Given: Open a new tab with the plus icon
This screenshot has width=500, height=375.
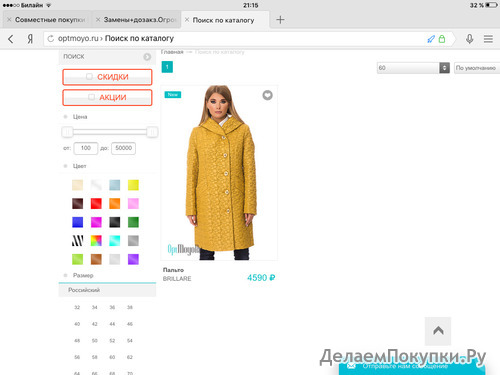Looking at the screenshot, I should click(x=280, y=20).
